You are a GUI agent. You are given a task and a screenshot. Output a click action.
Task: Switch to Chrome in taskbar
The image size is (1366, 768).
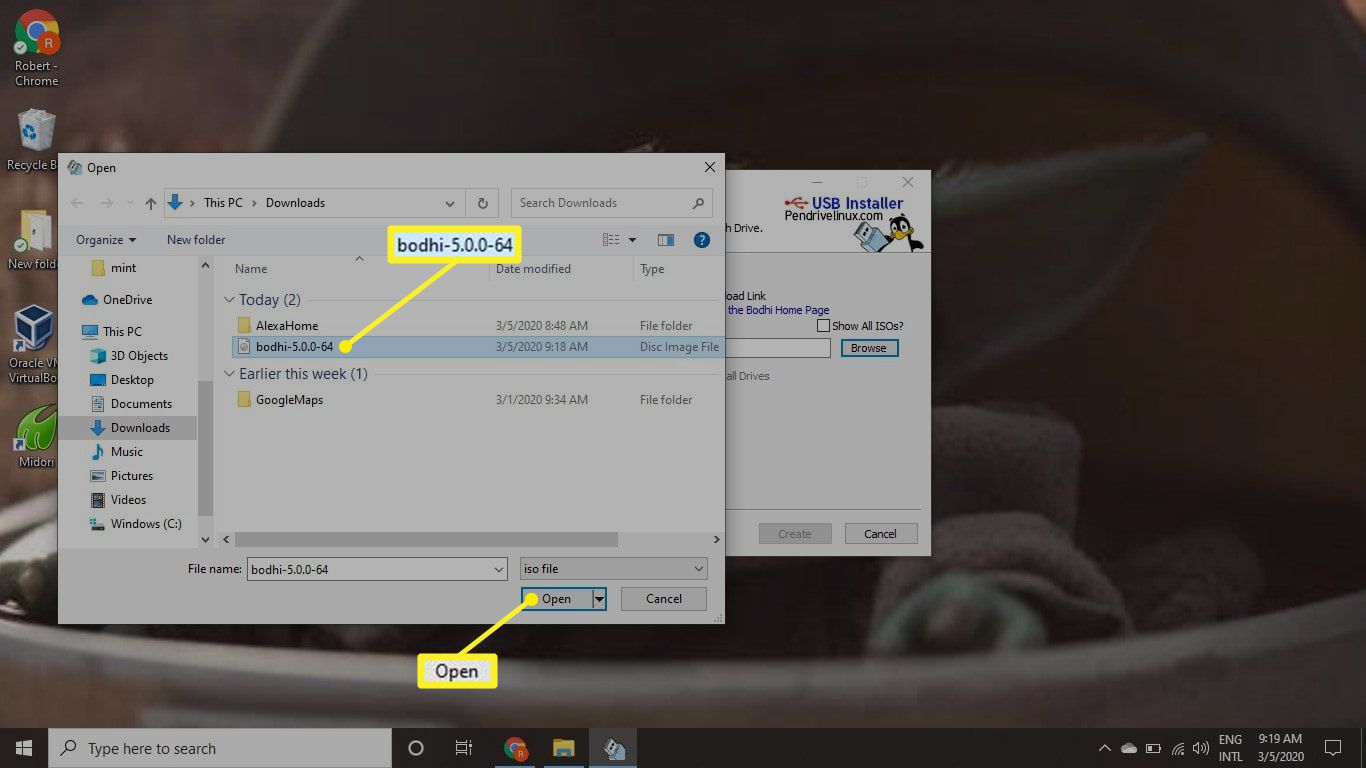pyautogui.click(x=516, y=748)
